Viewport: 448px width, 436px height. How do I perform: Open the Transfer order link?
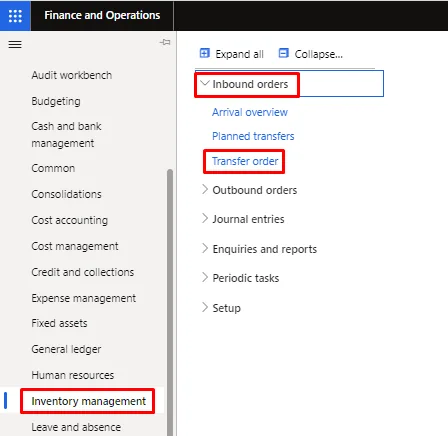click(245, 161)
